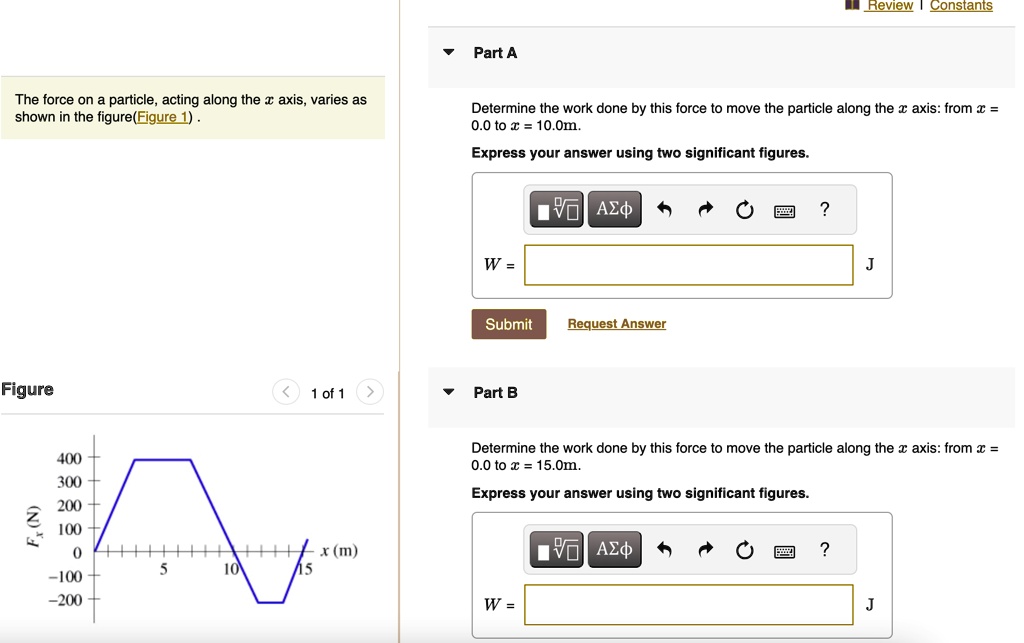Insert Greek symbols with ΑΣΦ in Part A

[x=614, y=209]
